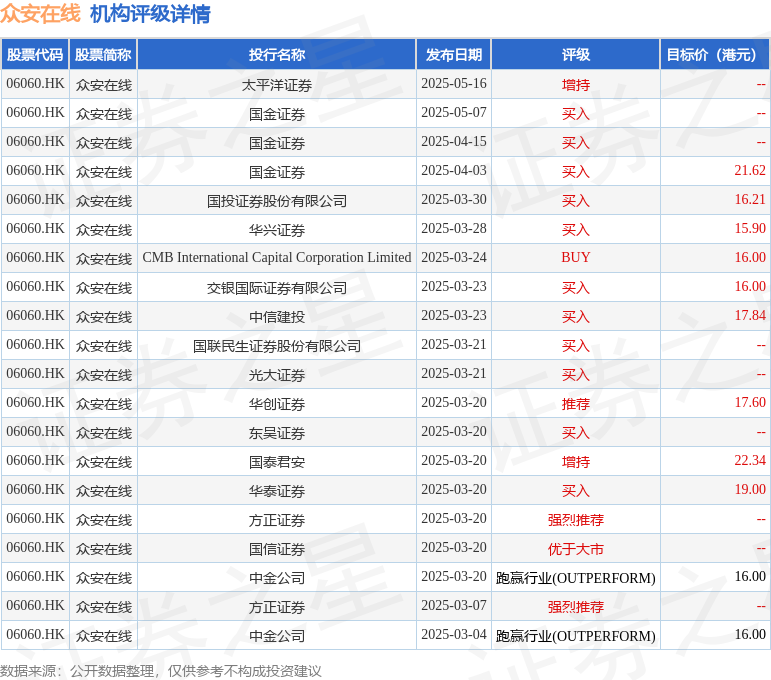Select the date 2025-03-28
Viewport: 771px width, 680px height.
click(x=454, y=229)
